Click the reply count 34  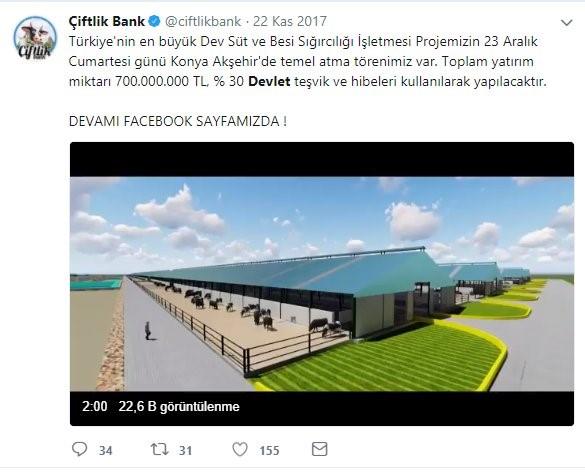pos(106,450)
